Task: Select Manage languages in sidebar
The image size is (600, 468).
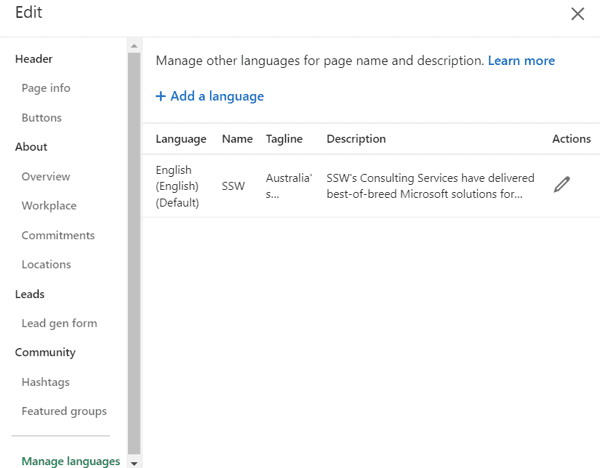Action: pos(71,461)
